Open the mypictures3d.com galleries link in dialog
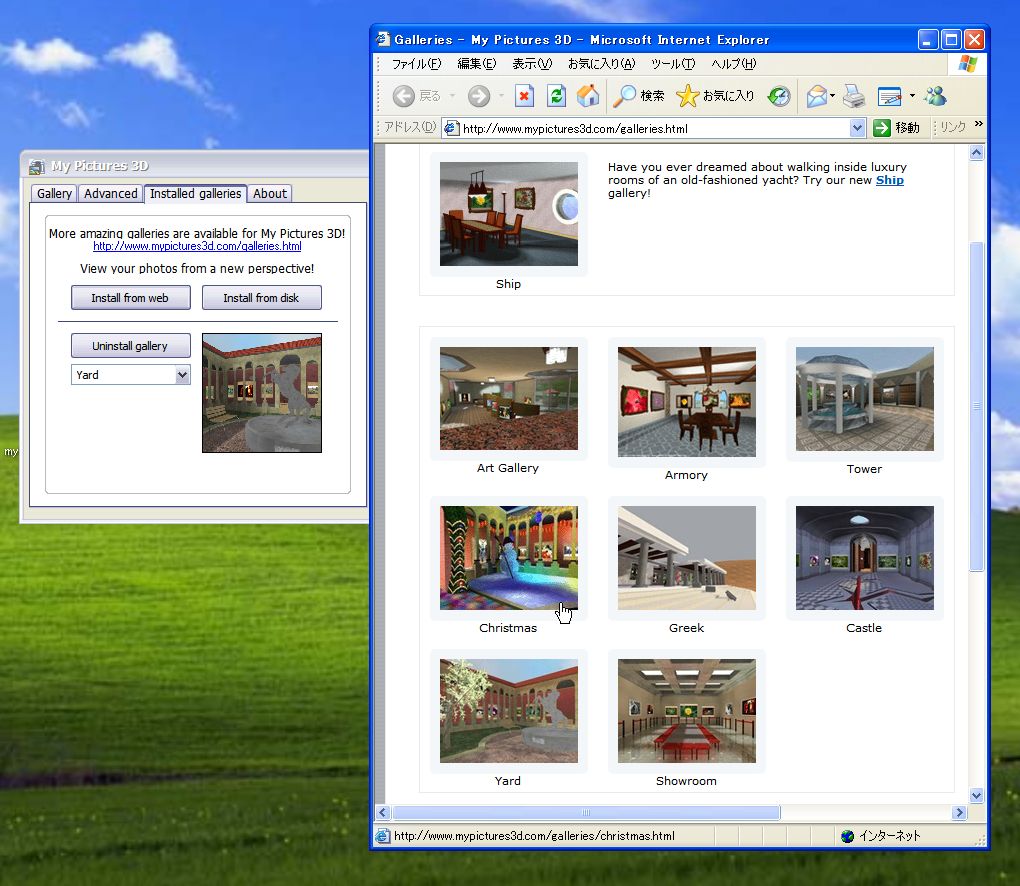Viewport: 1020px width, 886px height. 197,247
